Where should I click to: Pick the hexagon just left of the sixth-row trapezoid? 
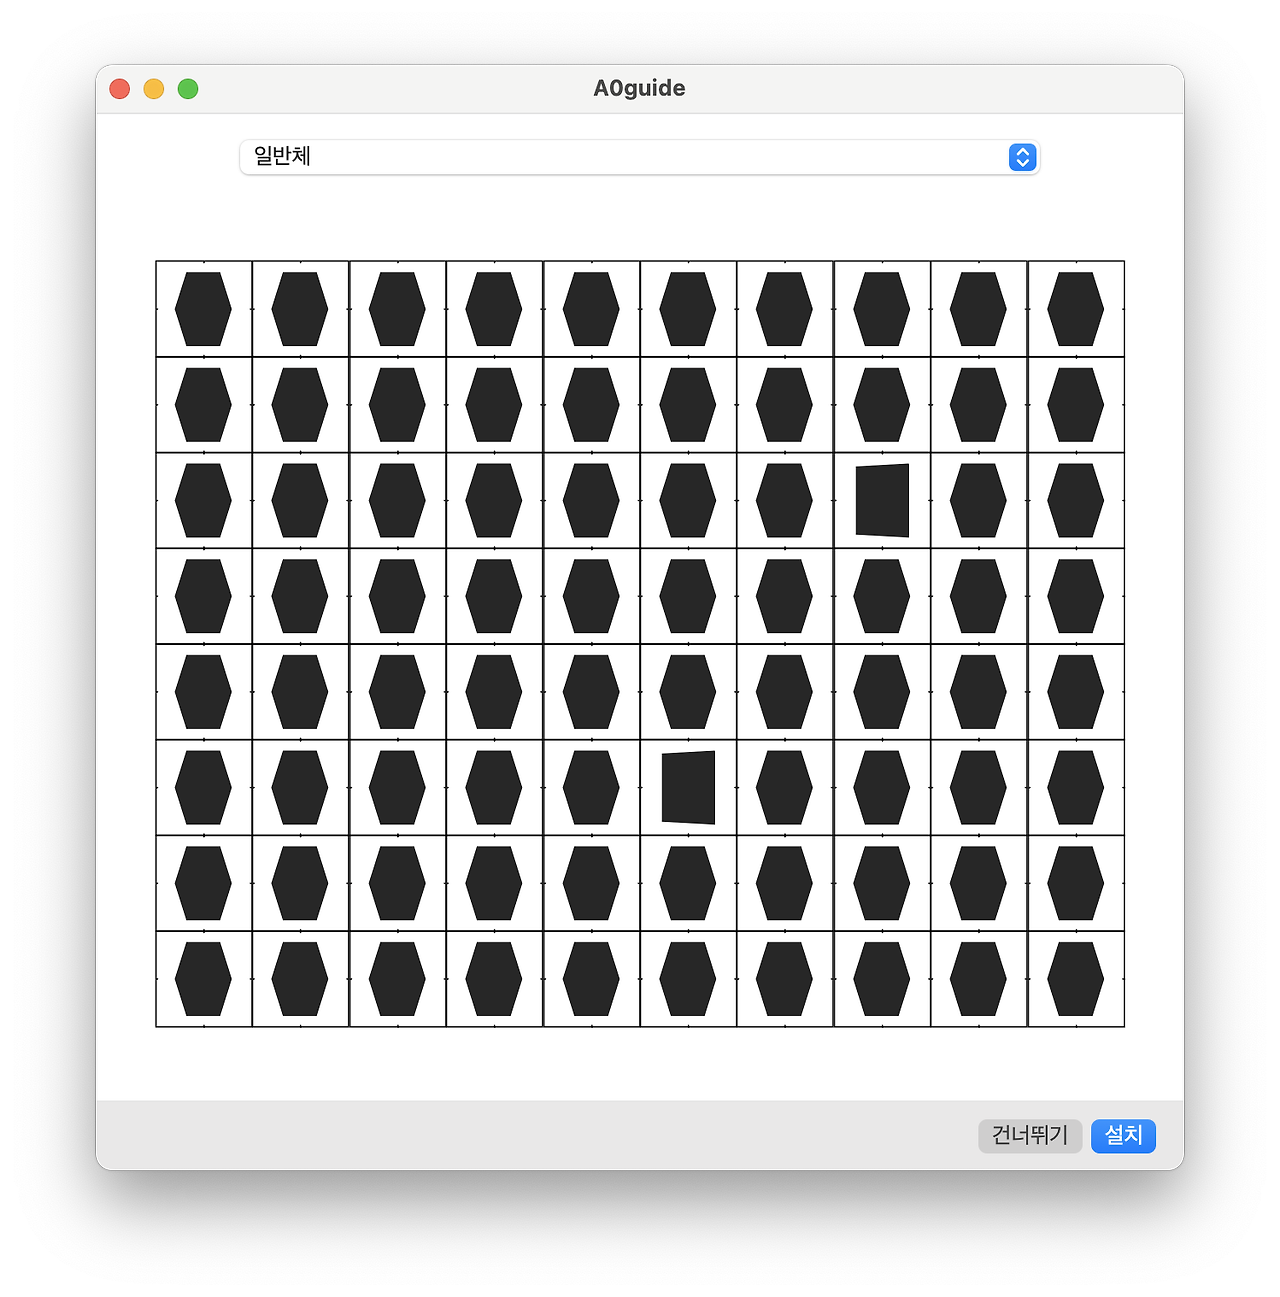pos(591,787)
